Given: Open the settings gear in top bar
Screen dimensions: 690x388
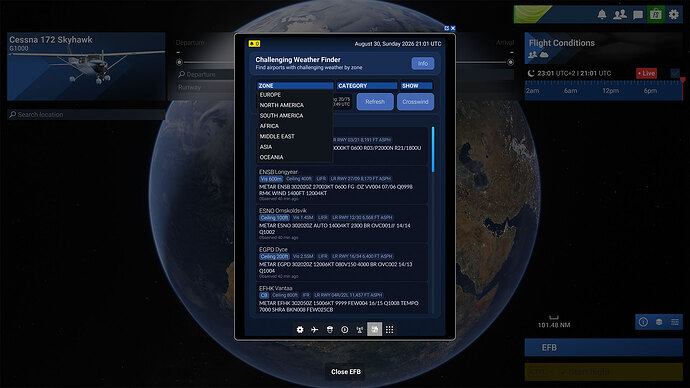Looking at the screenshot, I should click(x=674, y=15).
